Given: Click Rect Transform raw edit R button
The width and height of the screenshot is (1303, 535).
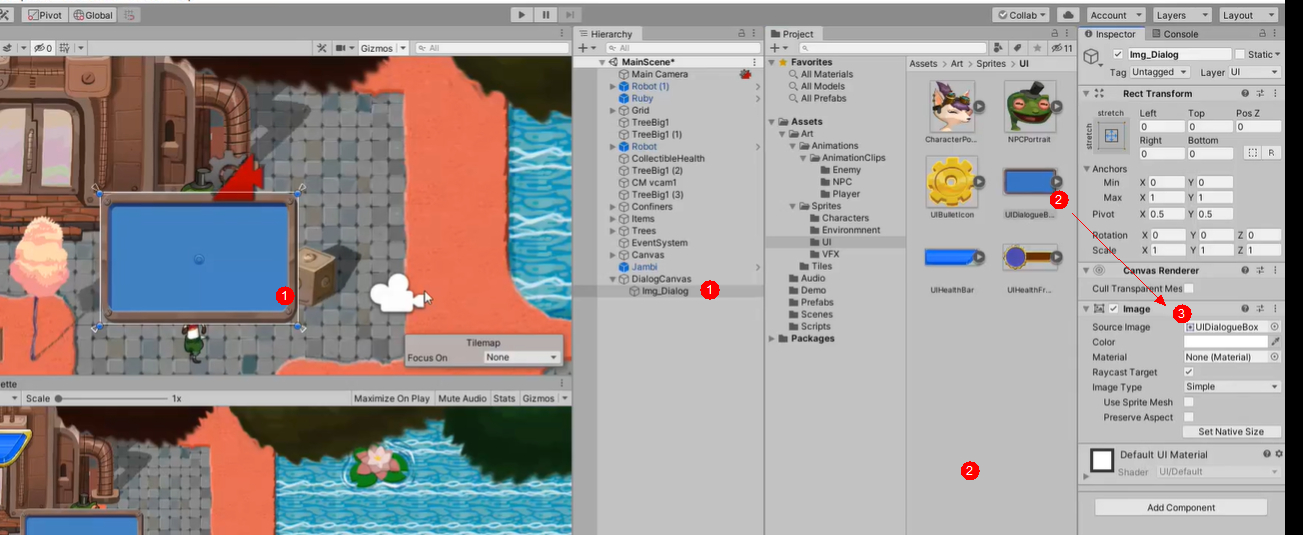Looking at the screenshot, I should coord(1272,153).
